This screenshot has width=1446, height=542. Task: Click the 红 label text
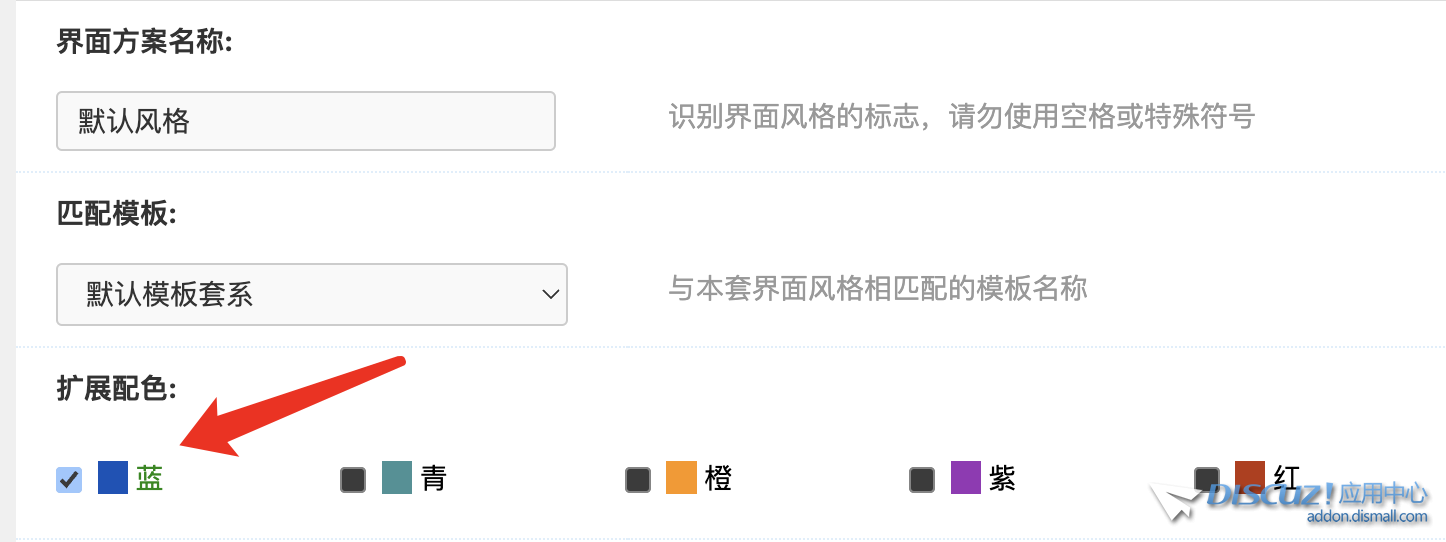point(1287,477)
